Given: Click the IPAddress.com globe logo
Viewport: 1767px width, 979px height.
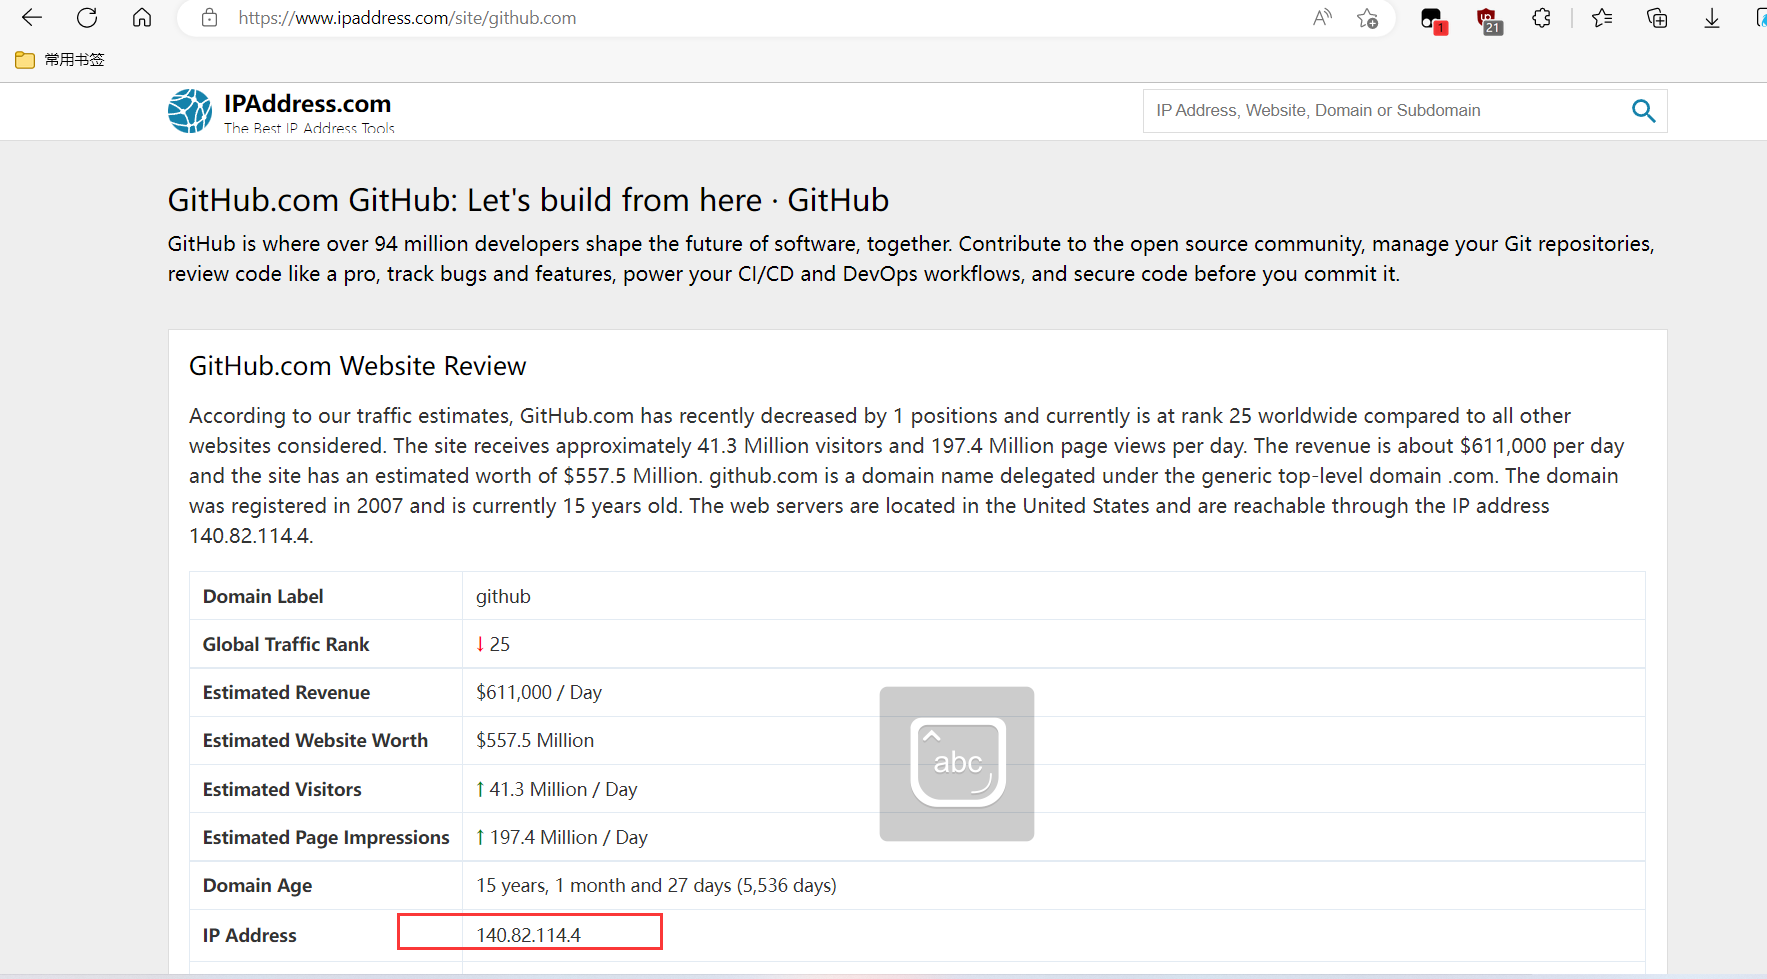Looking at the screenshot, I should point(190,111).
